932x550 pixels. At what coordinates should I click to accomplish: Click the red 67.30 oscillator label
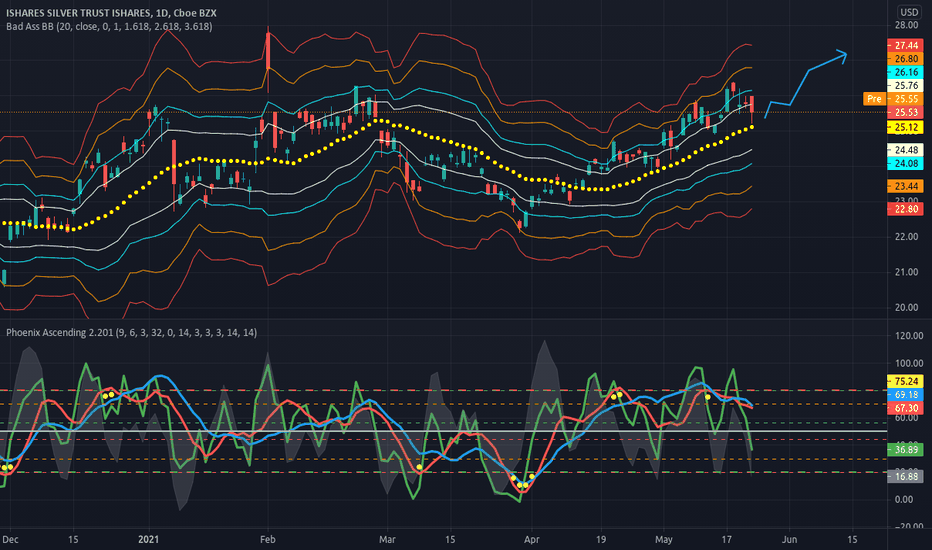905,408
